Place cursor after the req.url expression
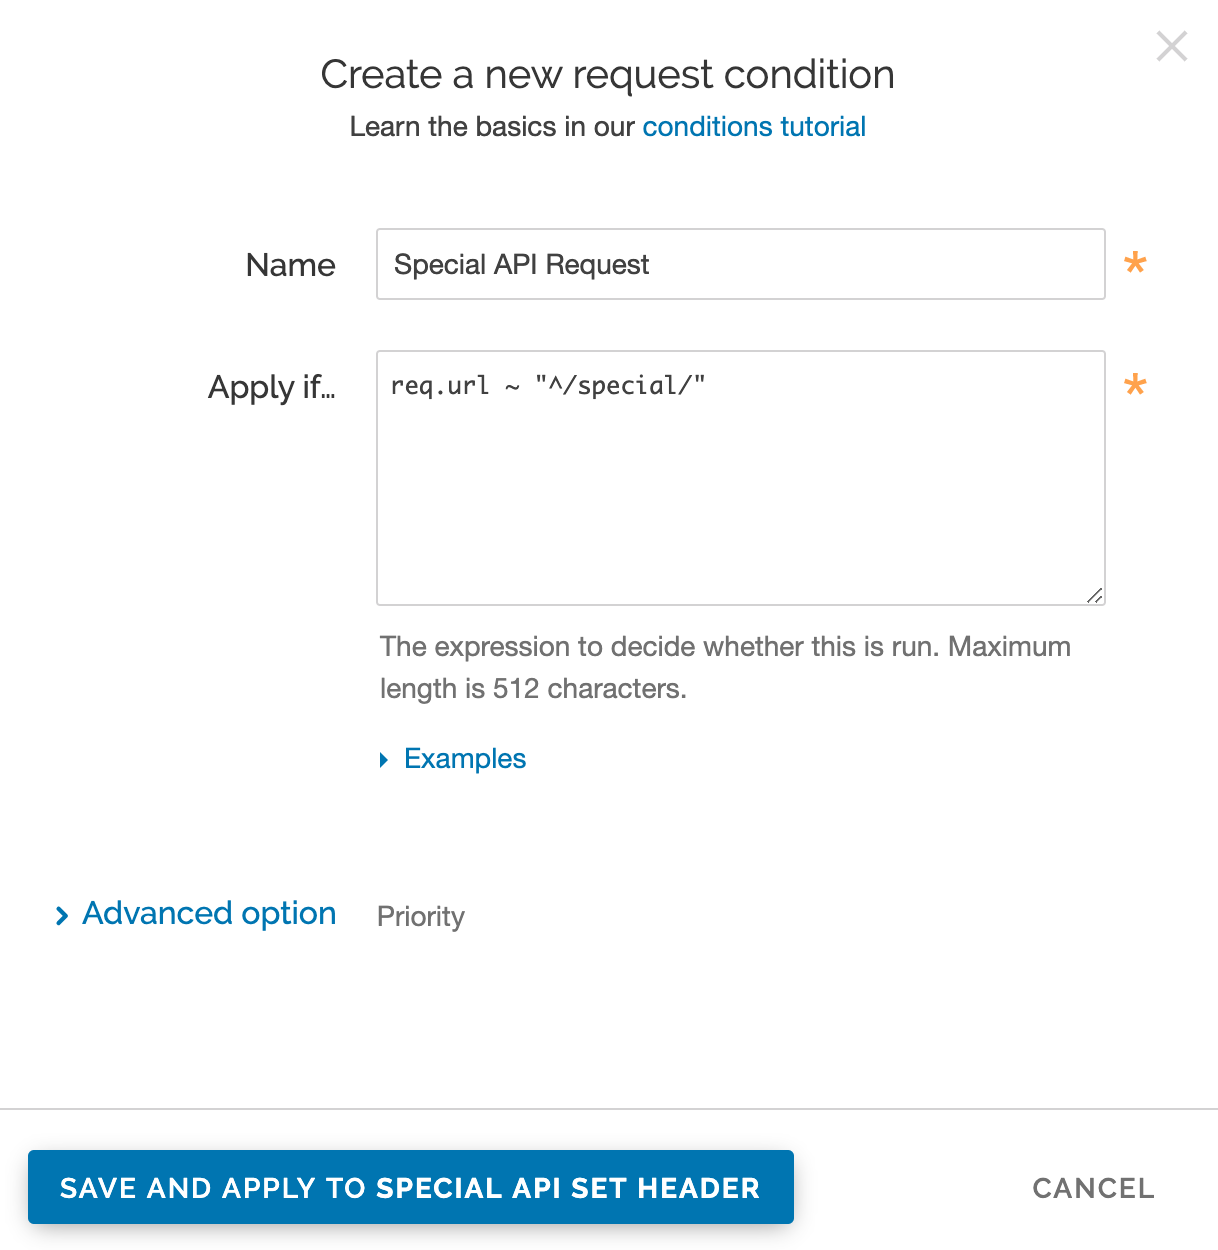The image size is (1218, 1250). (707, 385)
